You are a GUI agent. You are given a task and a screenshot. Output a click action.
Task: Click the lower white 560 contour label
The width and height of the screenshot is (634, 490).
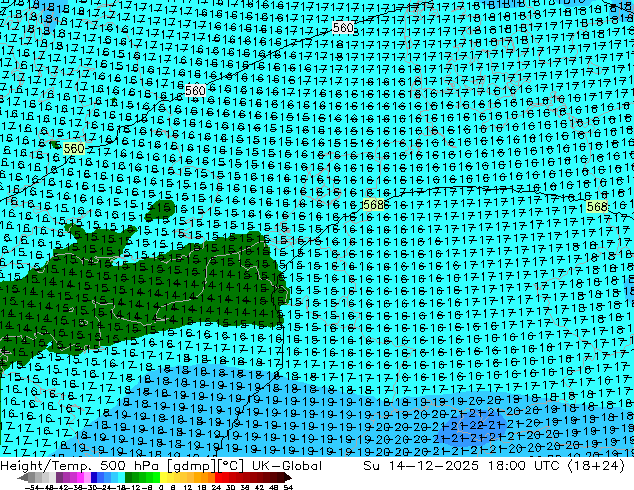pyautogui.click(x=195, y=91)
